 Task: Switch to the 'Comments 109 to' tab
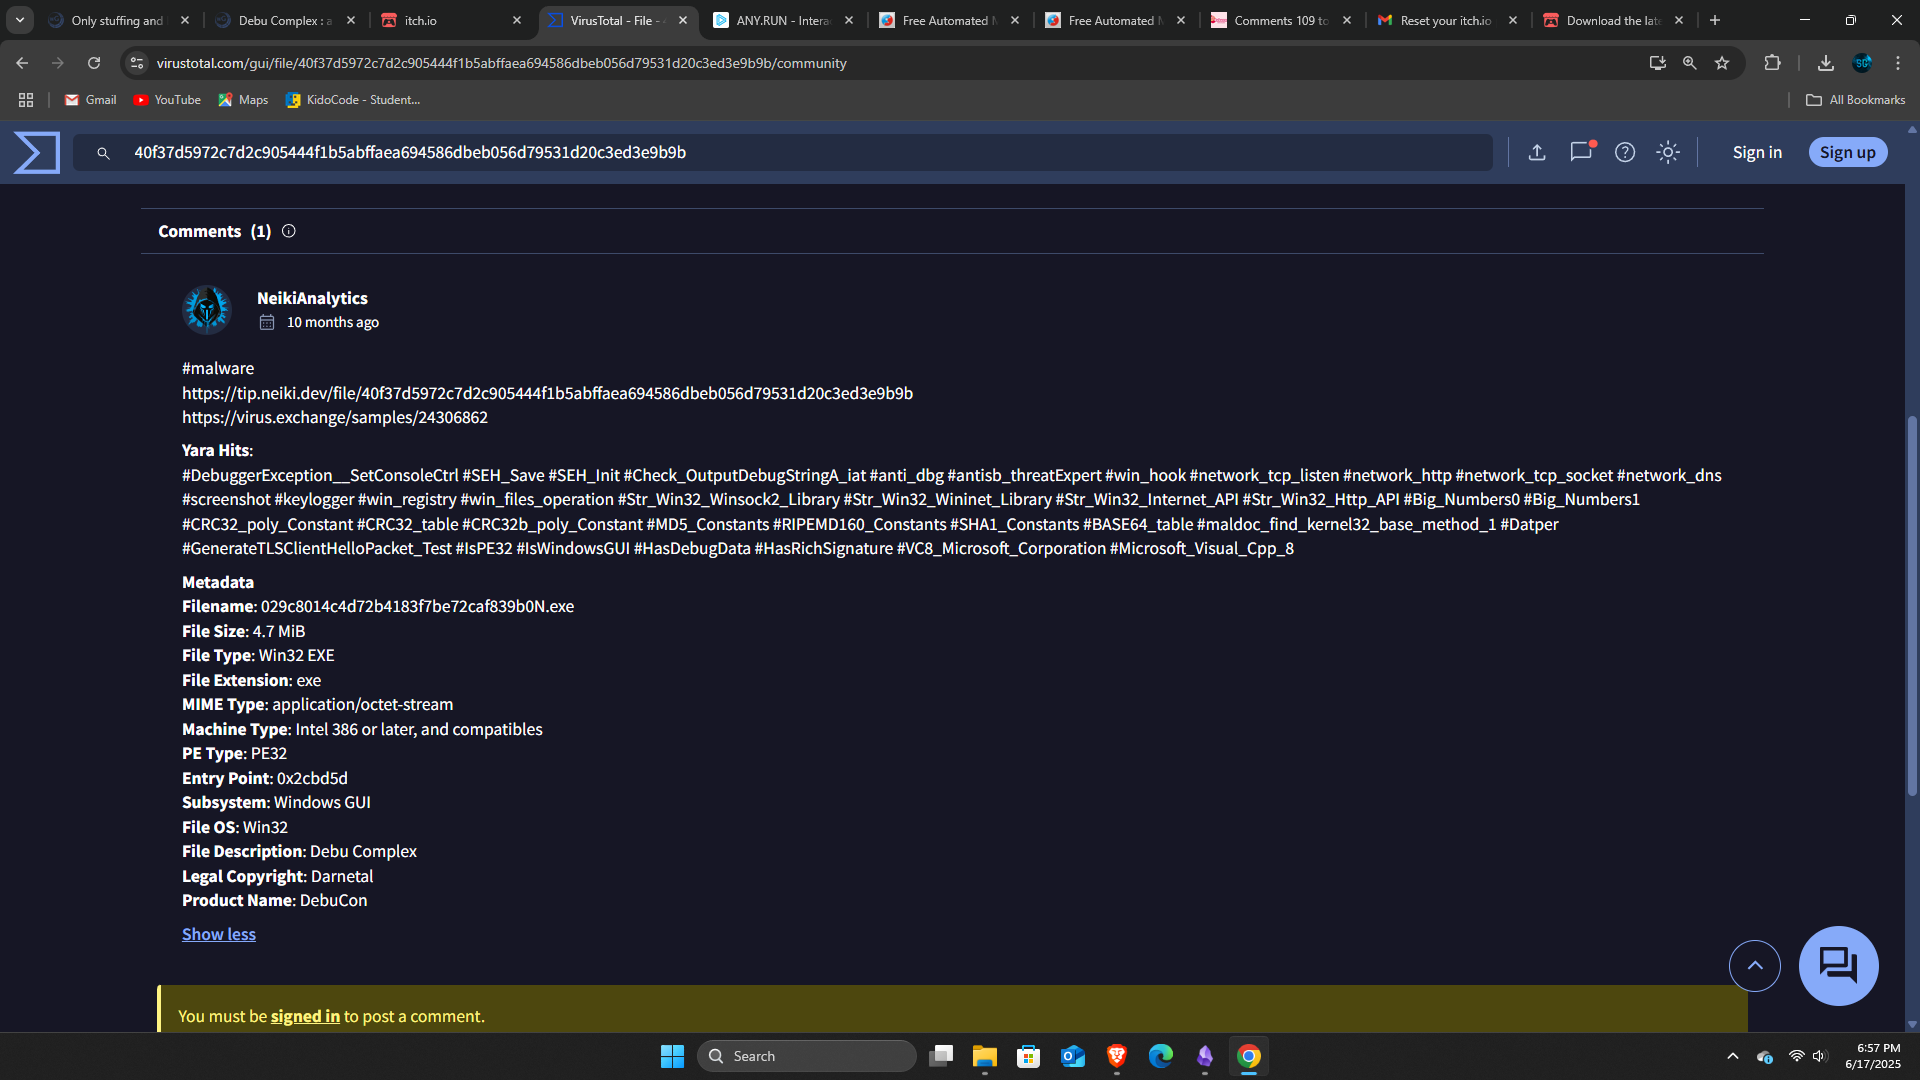[1281, 20]
